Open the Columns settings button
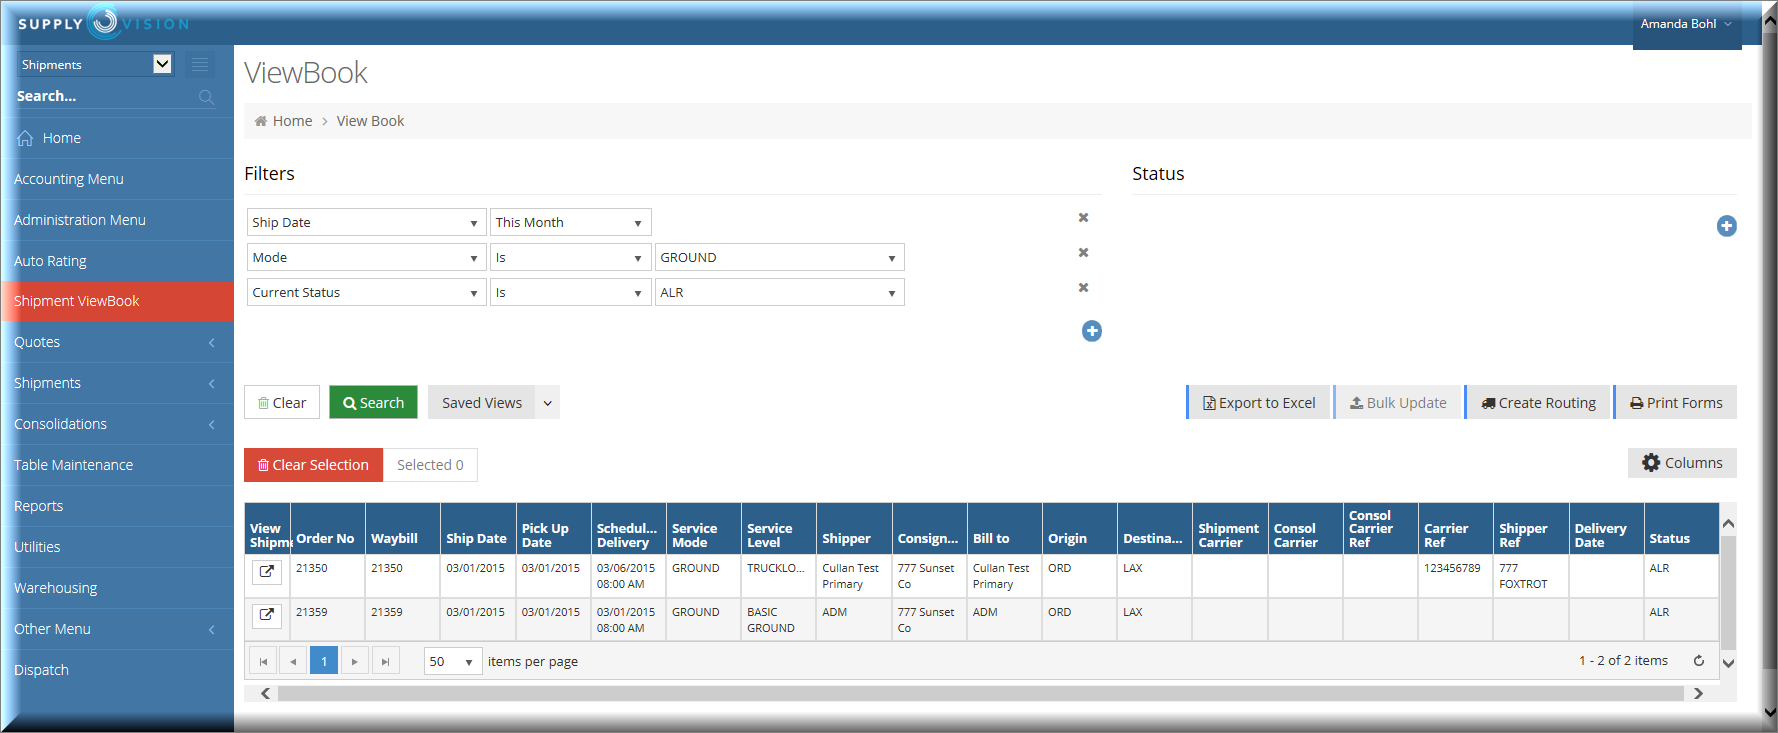 click(x=1683, y=463)
